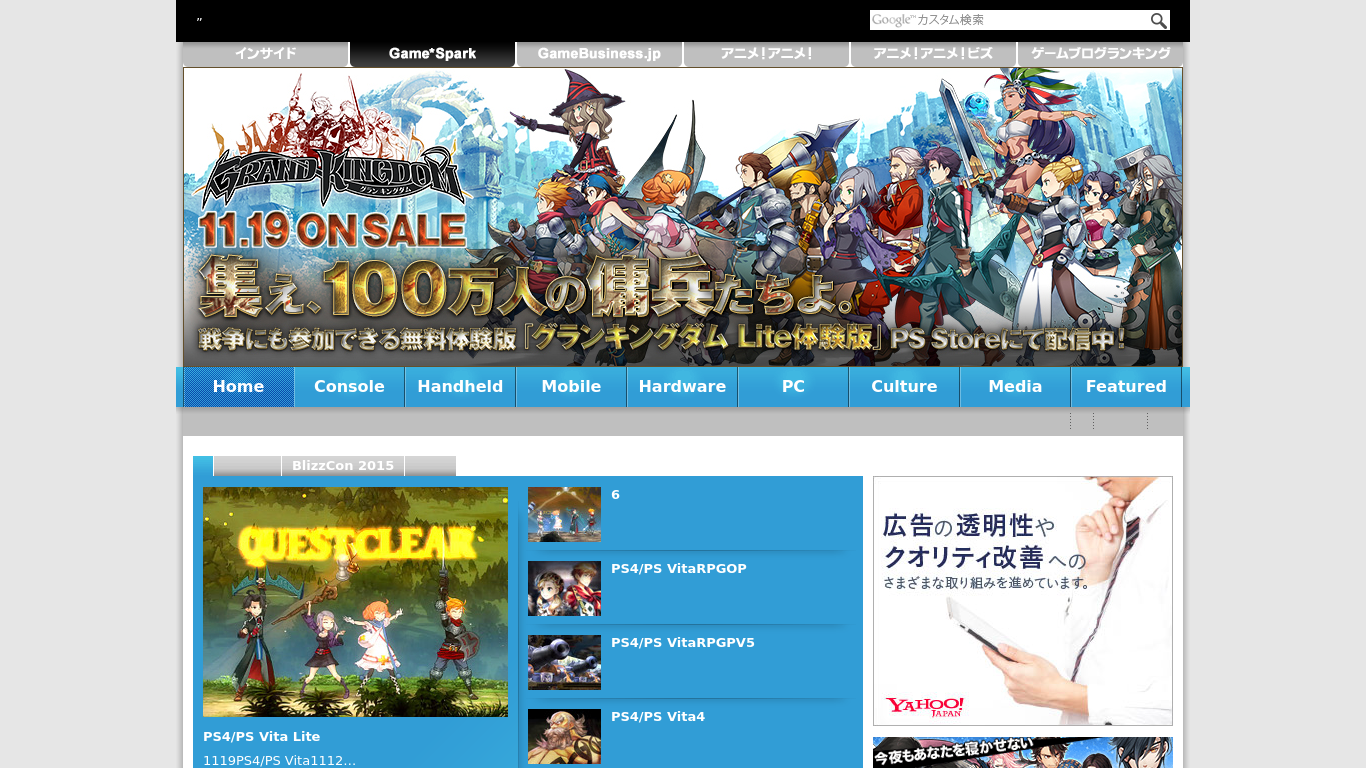1366x768 pixels.
Task: Open the アニメ!アニメ!ビズ tab
Action: 932,53
